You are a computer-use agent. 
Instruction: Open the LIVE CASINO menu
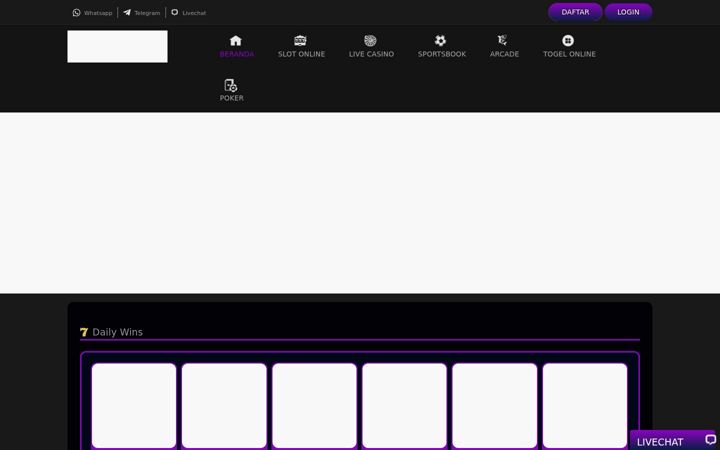click(x=371, y=47)
